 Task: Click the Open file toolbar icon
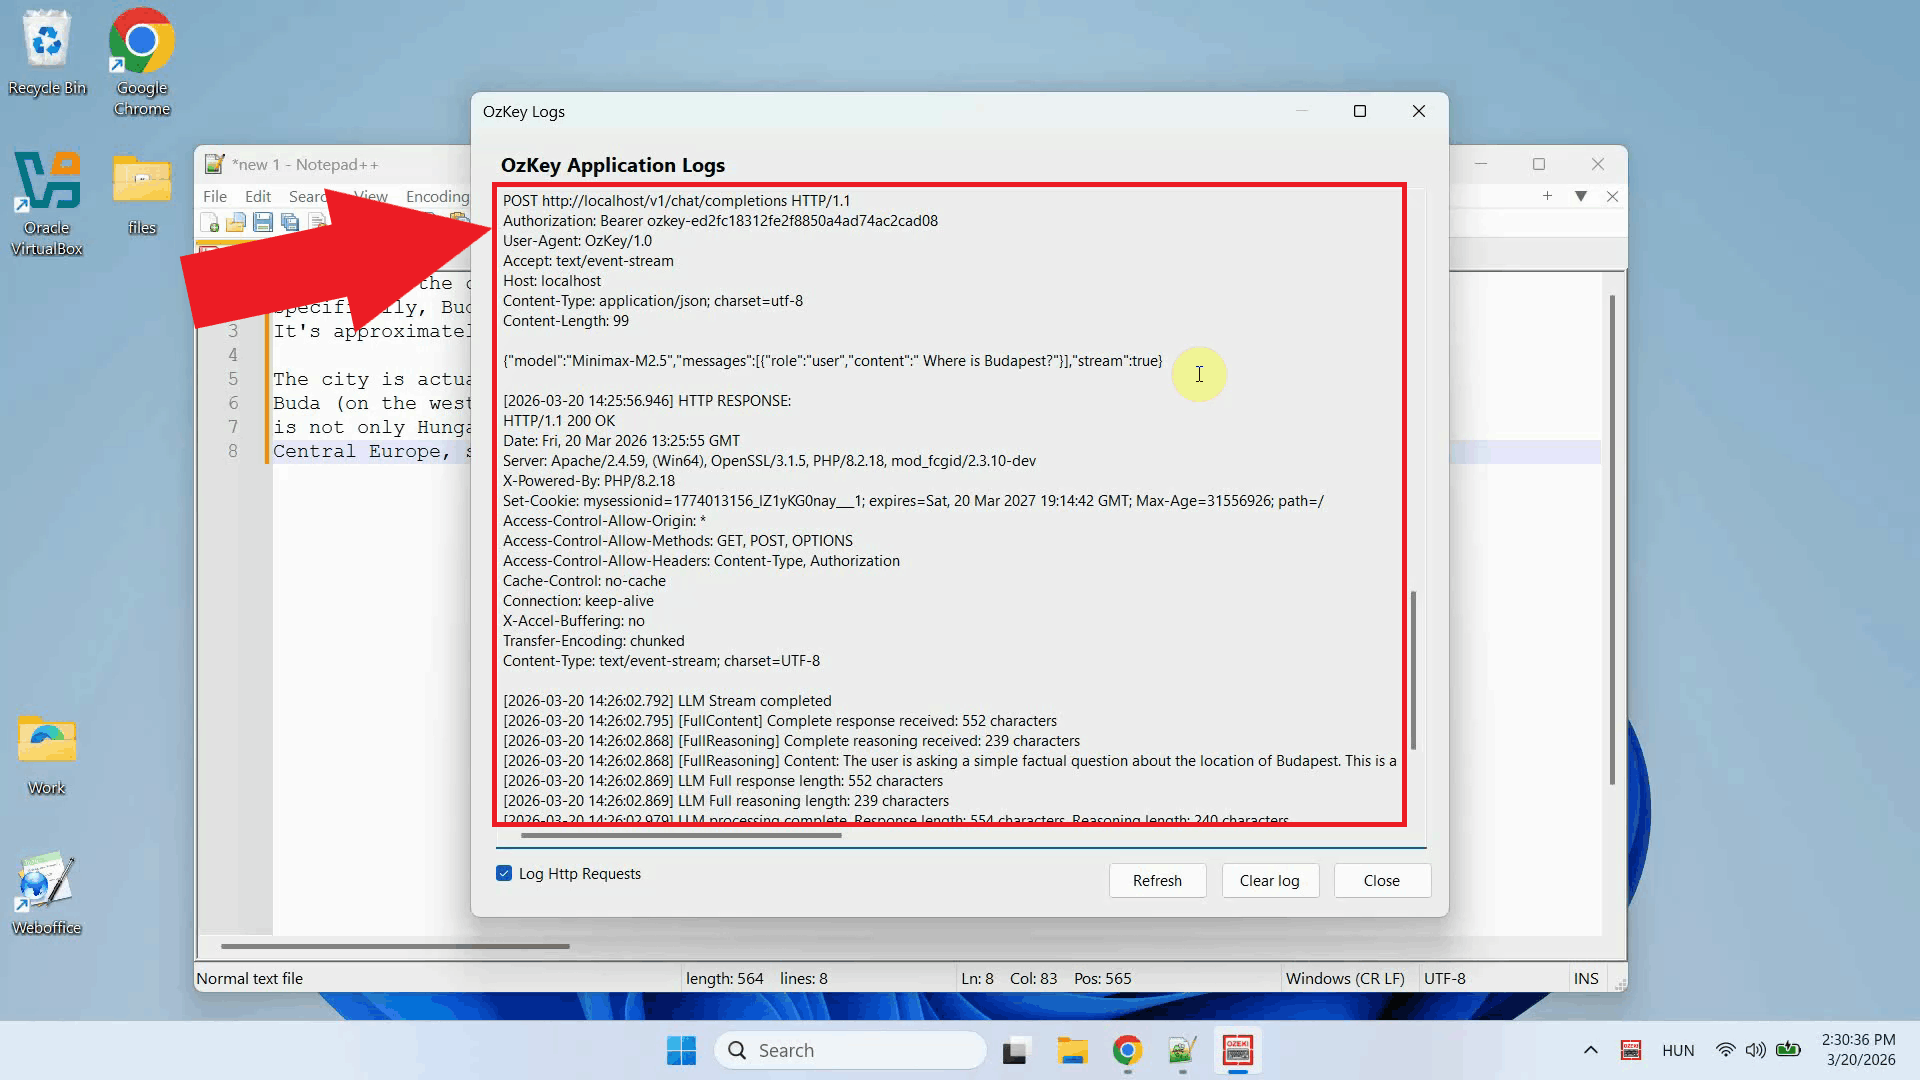click(x=236, y=222)
